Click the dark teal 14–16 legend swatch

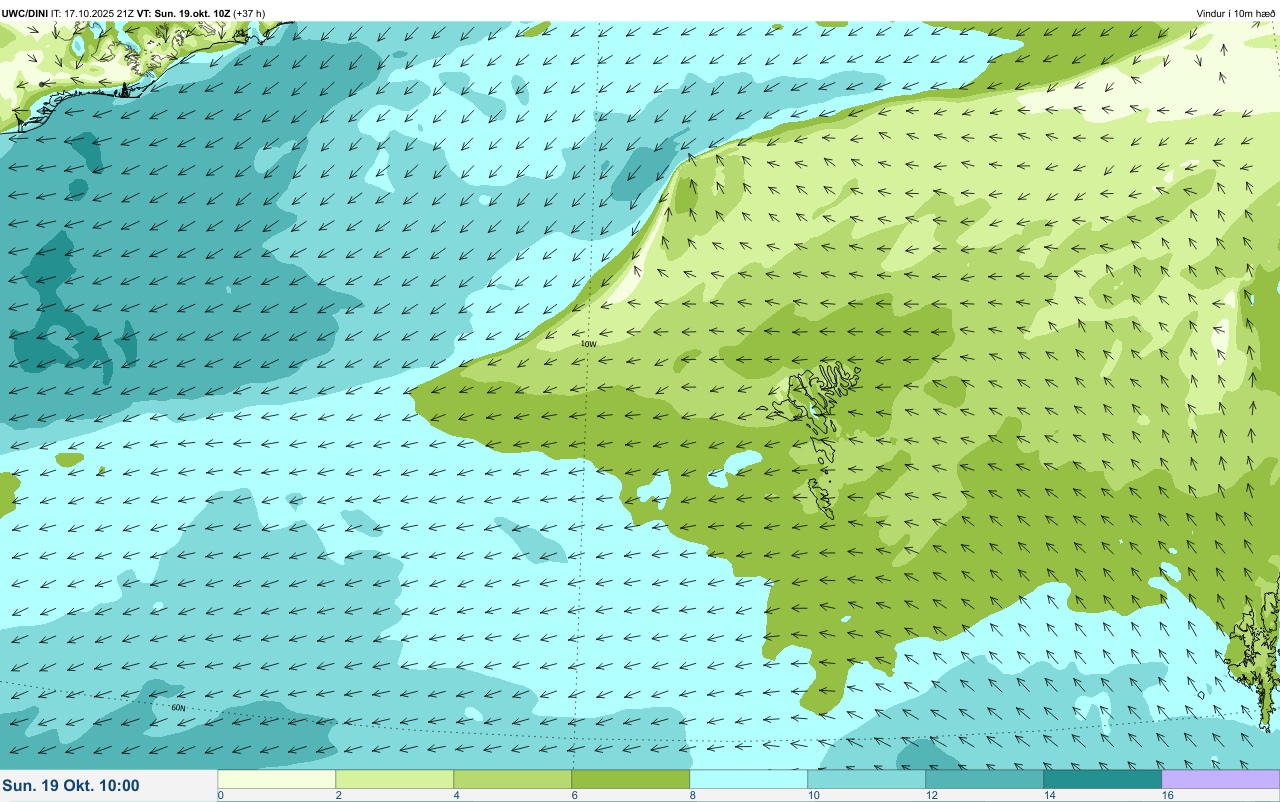[1103, 779]
